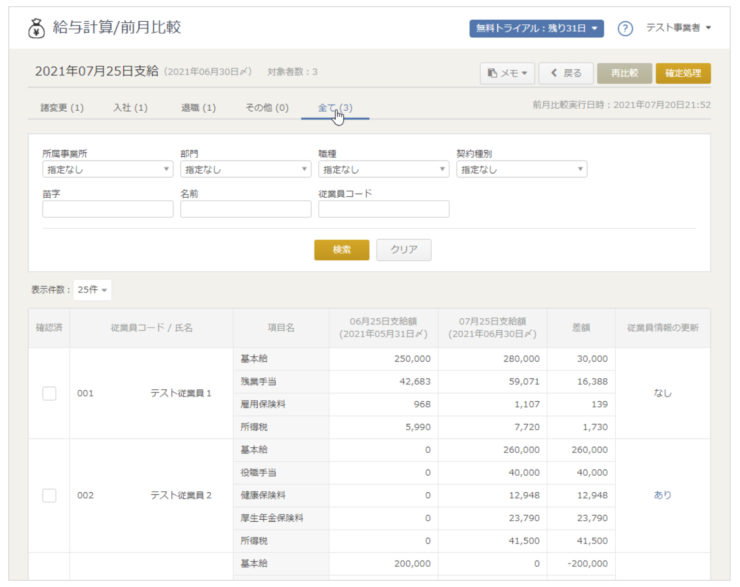This screenshot has width=740, height=587.
Task: Click the 59,071 残業手当 value
Action: [524, 381]
